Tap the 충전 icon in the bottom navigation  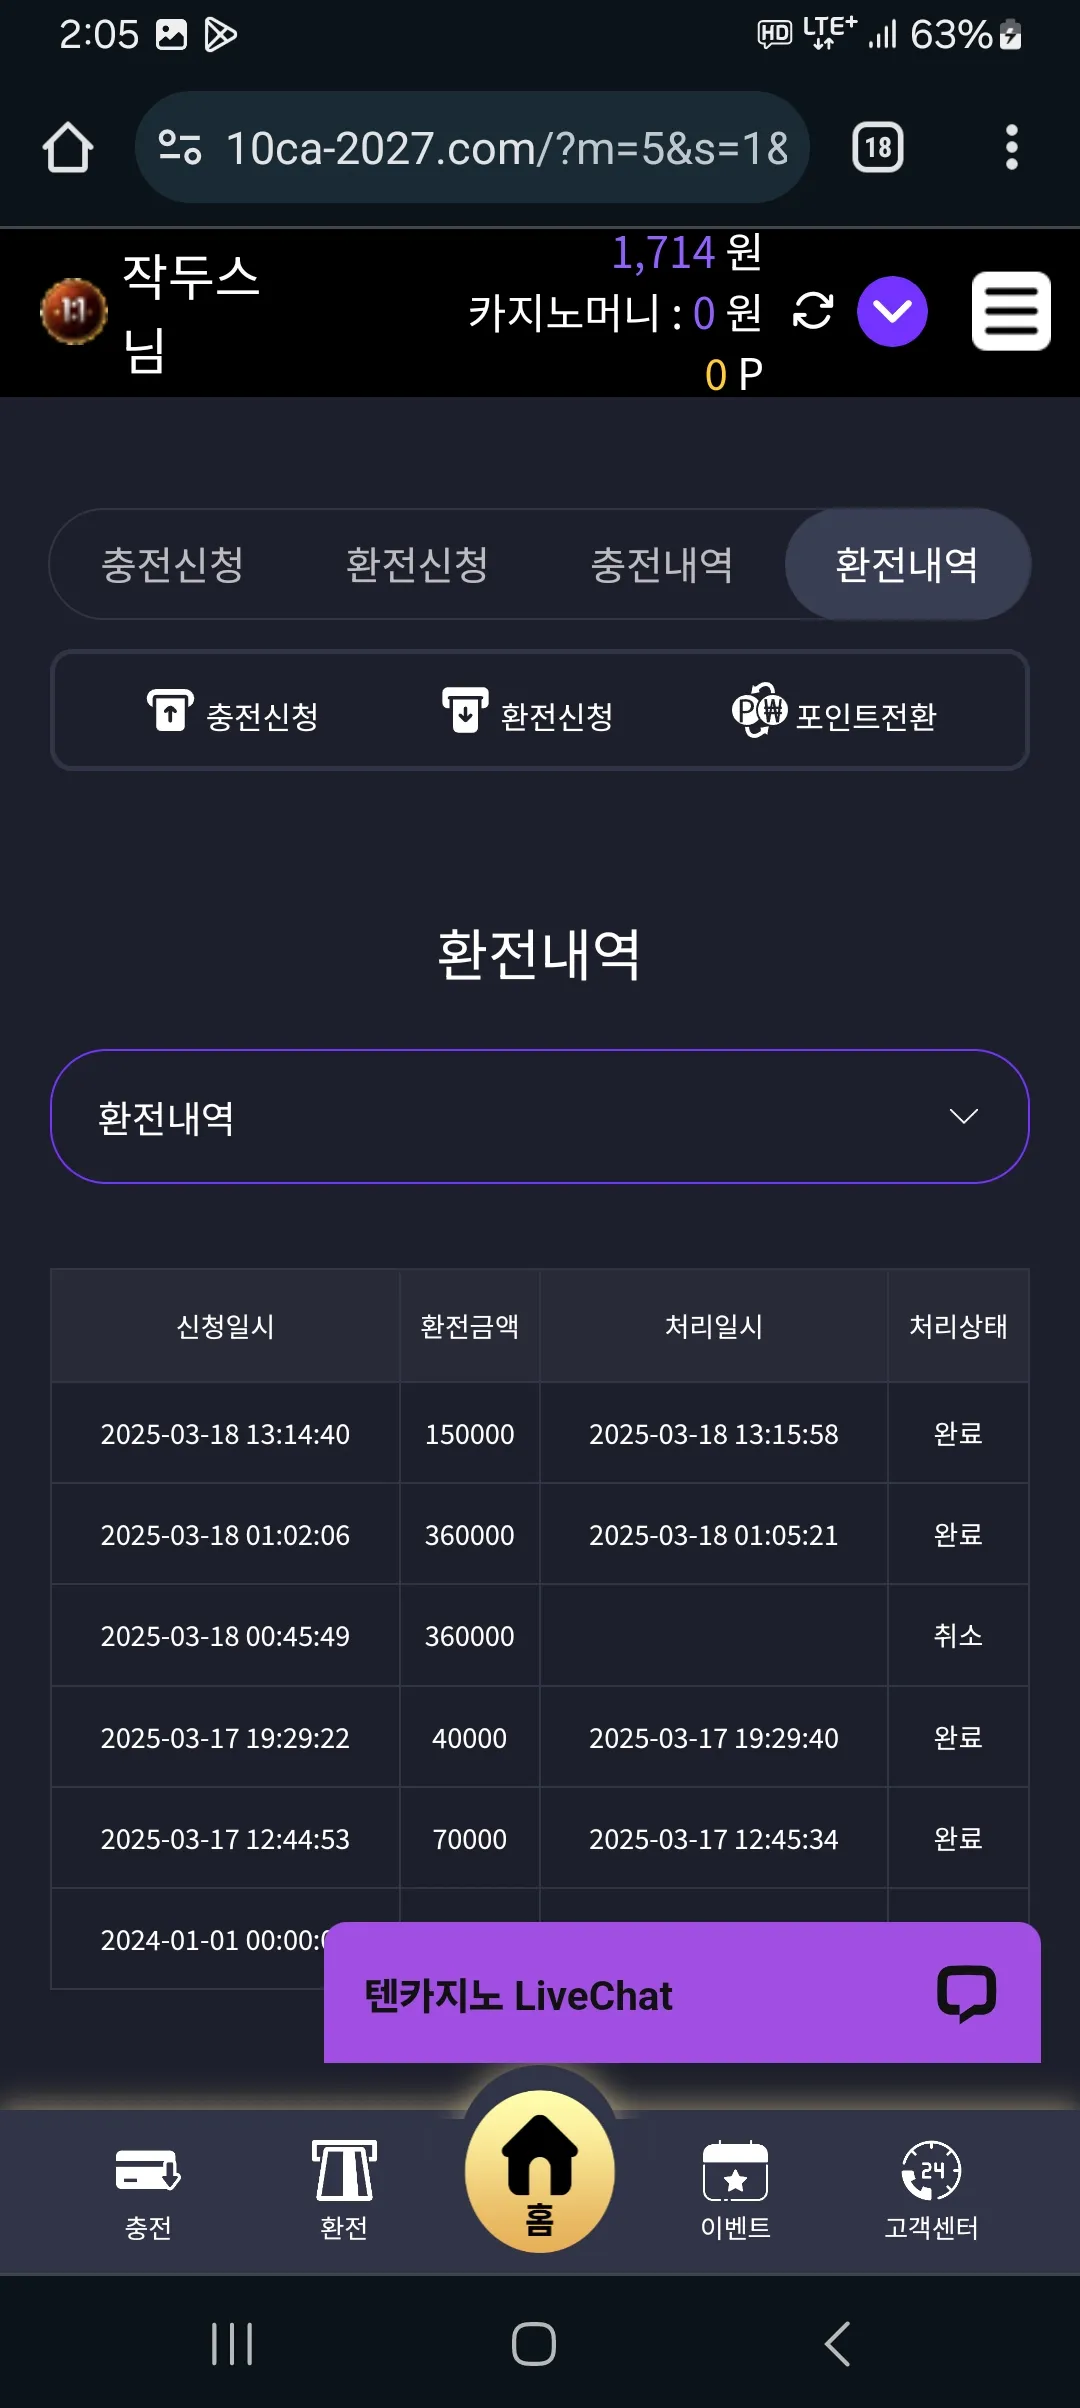click(x=148, y=2190)
